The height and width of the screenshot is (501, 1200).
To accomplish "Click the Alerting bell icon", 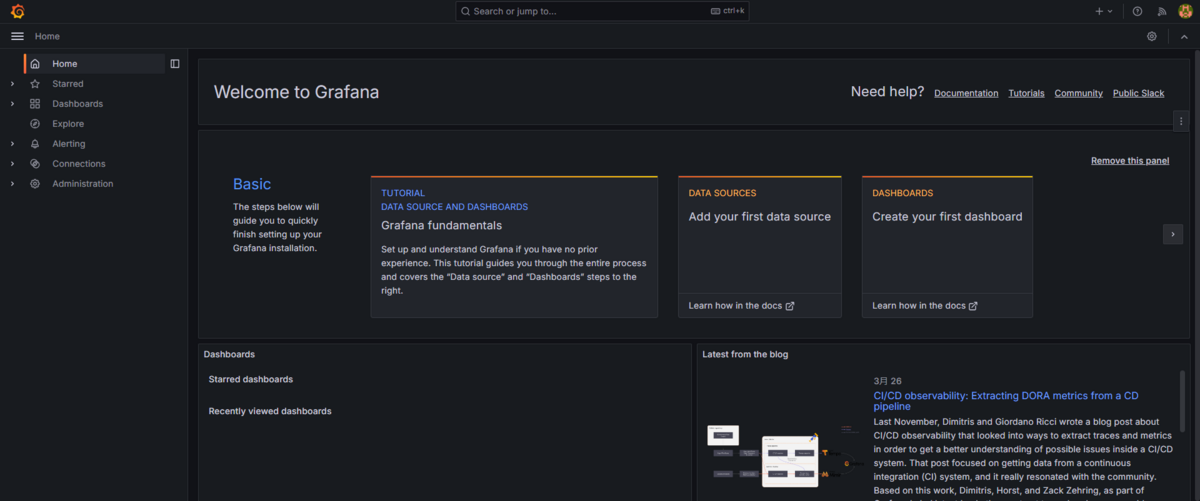I will pos(35,144).
